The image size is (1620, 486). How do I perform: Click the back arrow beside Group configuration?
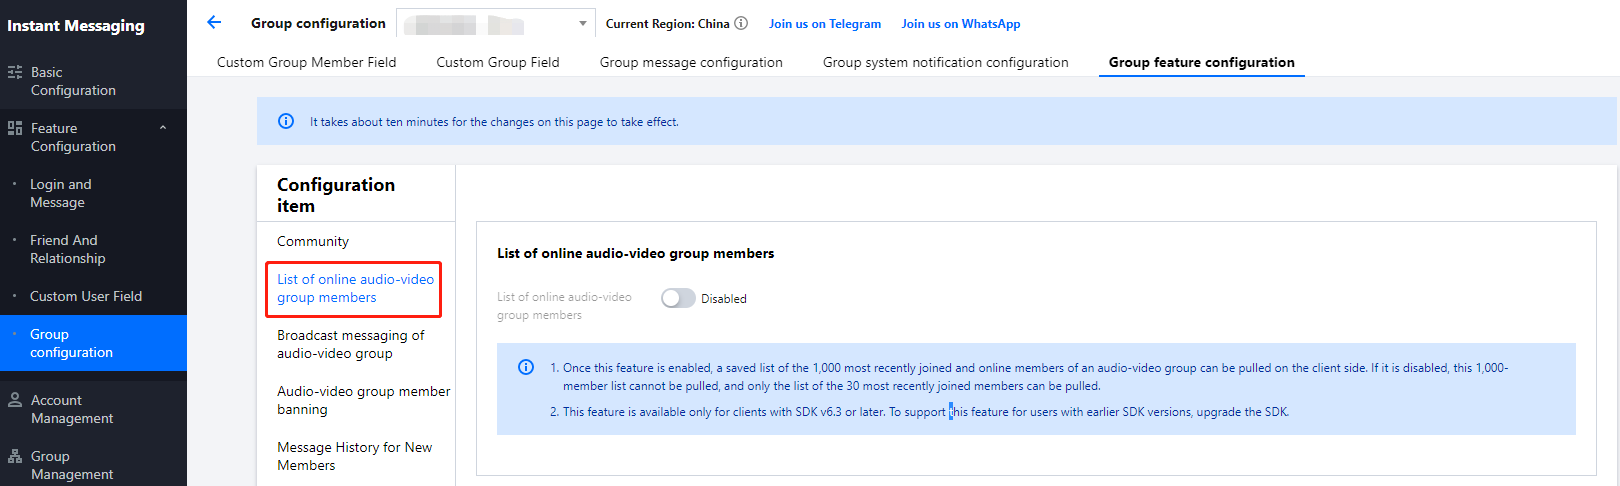pos(213,22)
